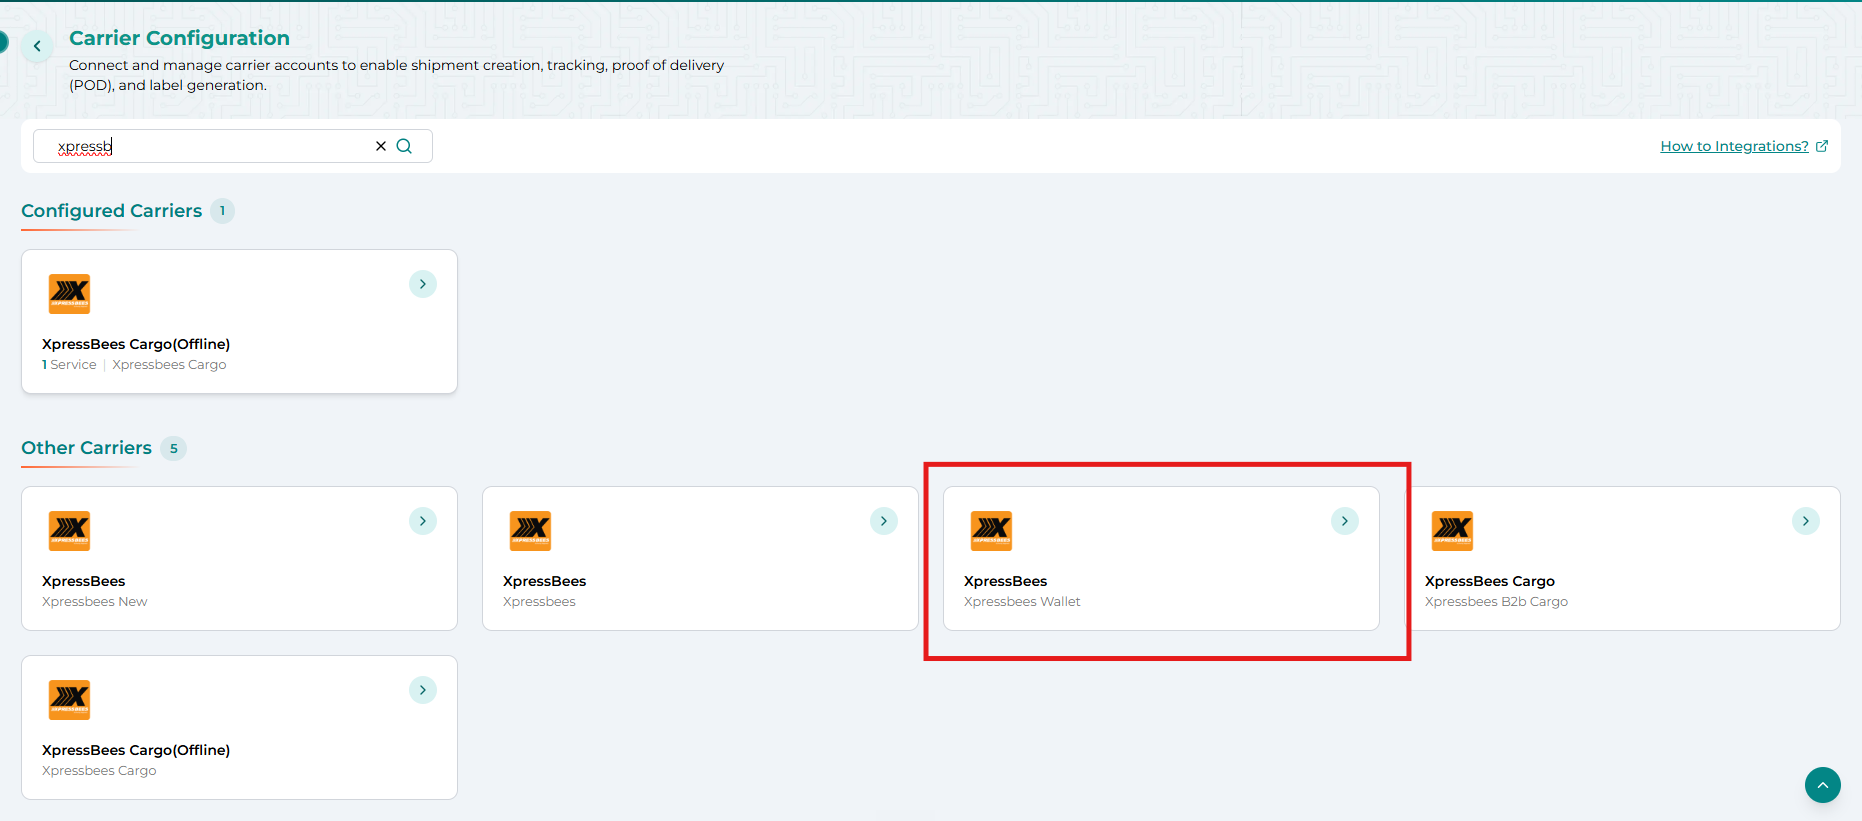Viewport: 1862px width, 821px height.
Task: Click logo on Xpressbees B2b Cargo card
Action: (1453, 530)
